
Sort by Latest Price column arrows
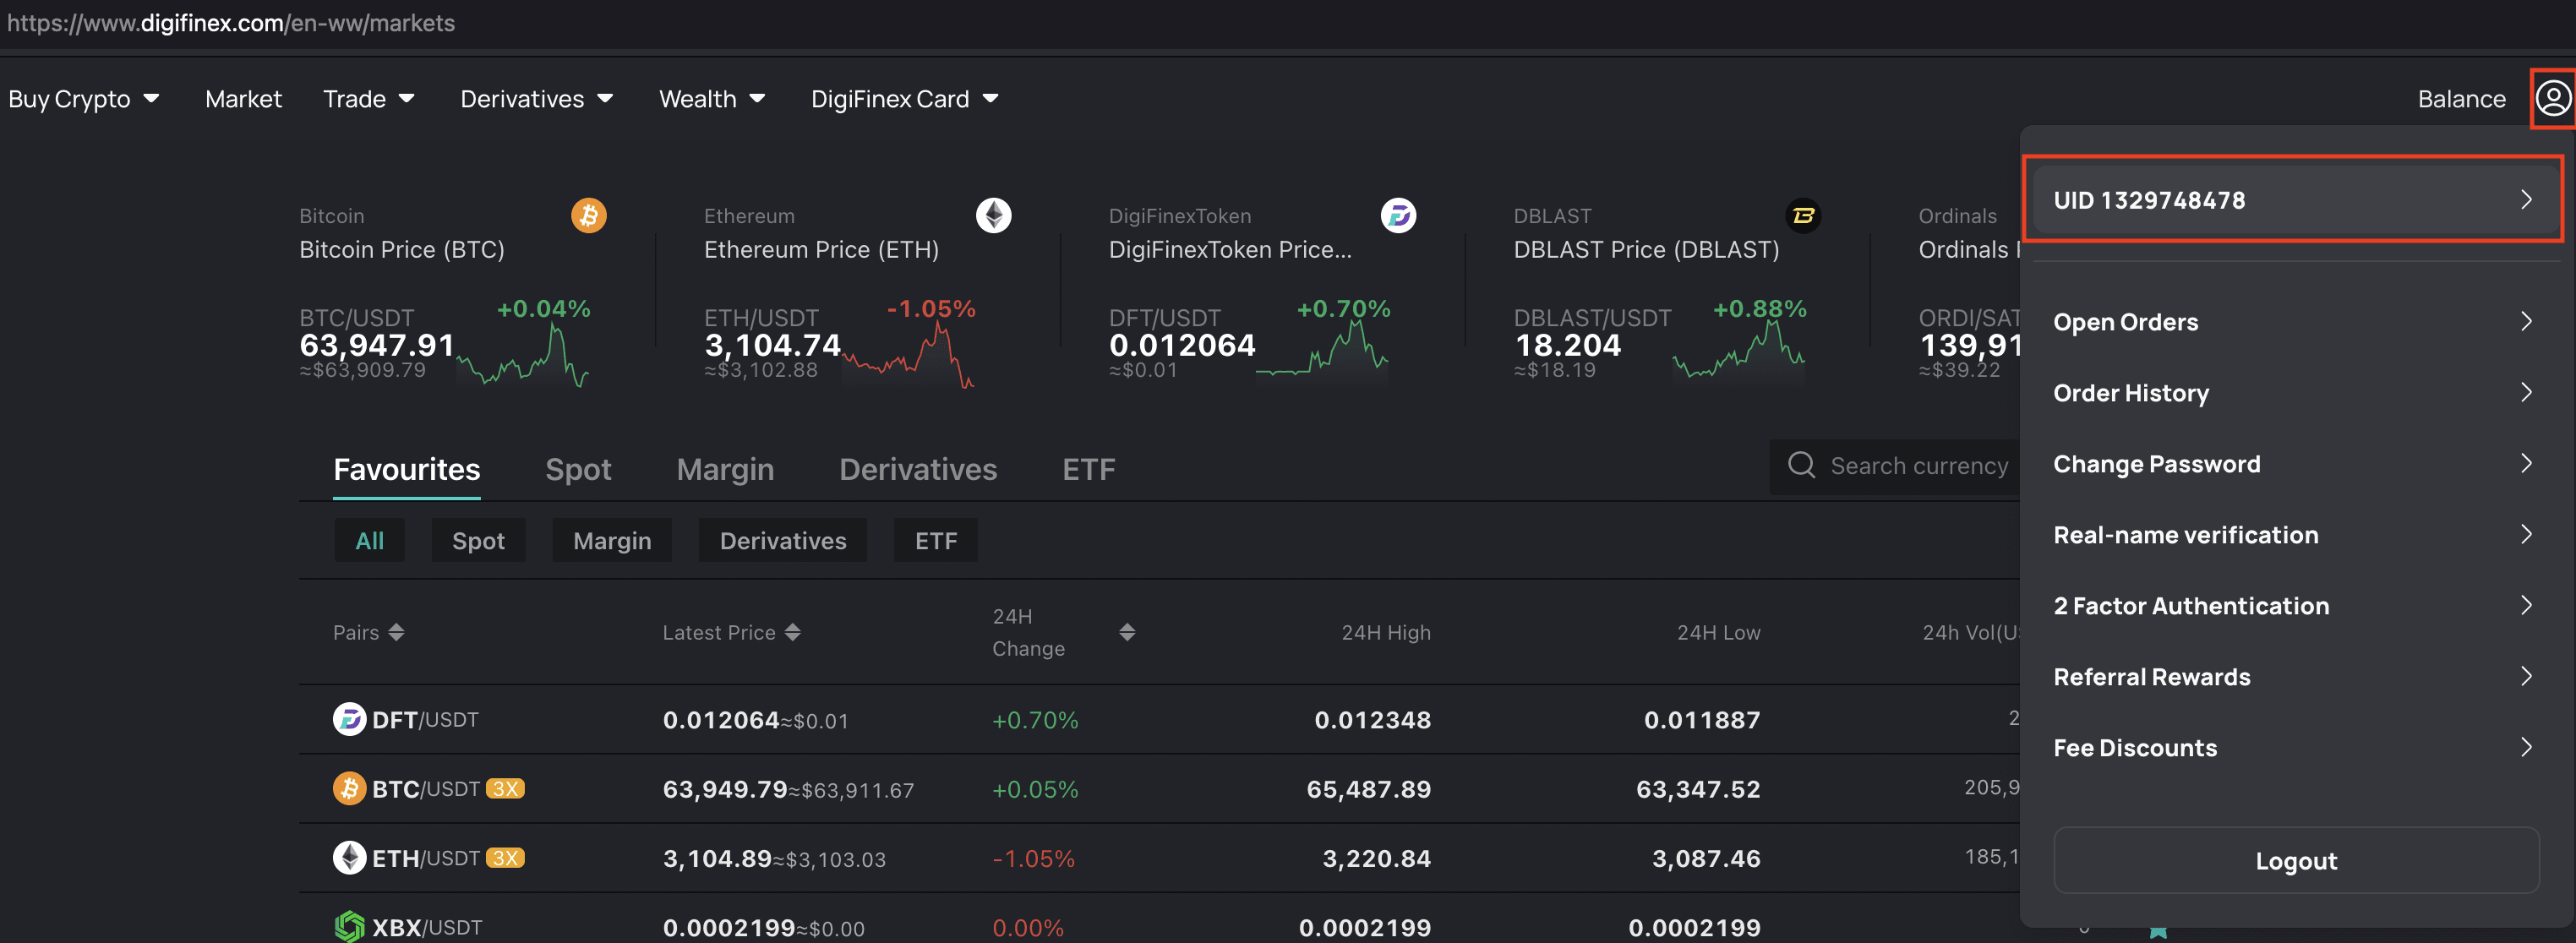click(792, 632)
